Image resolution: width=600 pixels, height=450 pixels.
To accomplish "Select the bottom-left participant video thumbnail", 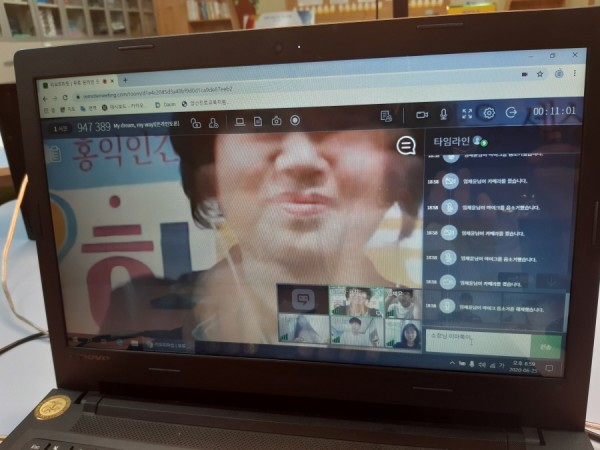I will tap(304, 328).
